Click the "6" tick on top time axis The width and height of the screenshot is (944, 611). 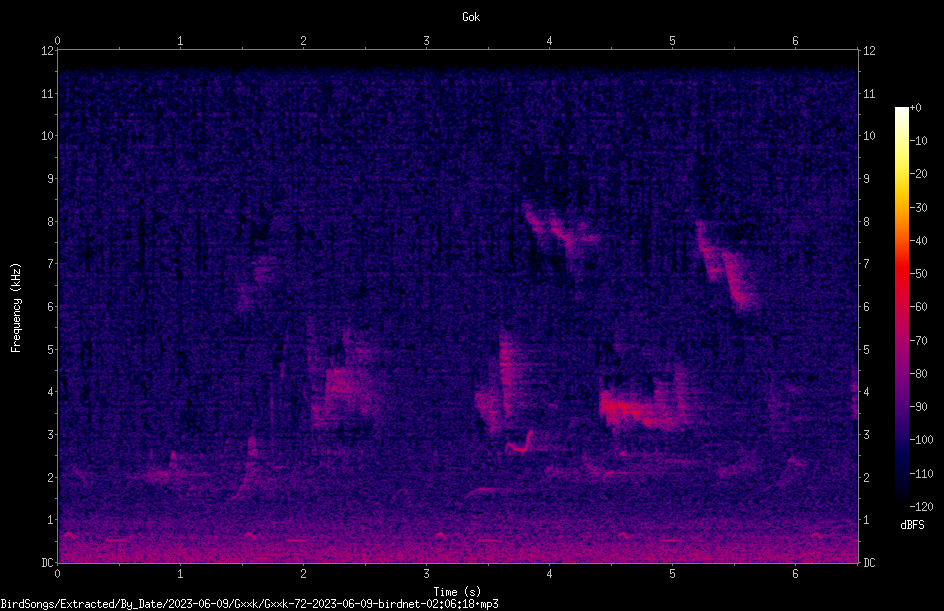(795, 41)
